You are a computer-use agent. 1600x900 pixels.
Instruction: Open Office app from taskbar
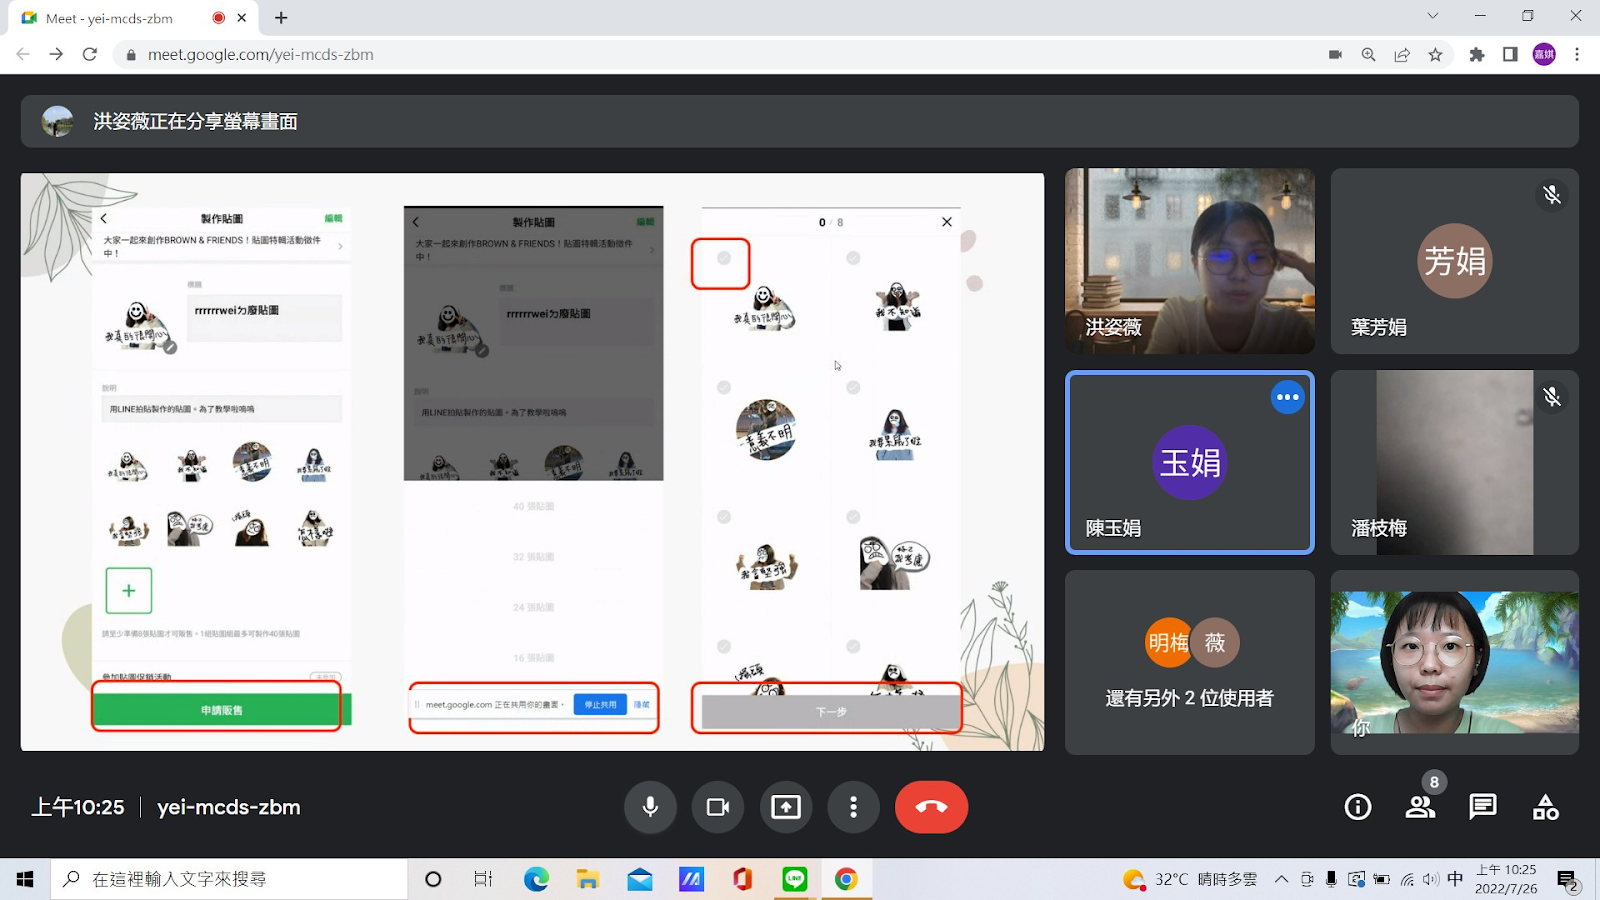(x=742, y=879)
